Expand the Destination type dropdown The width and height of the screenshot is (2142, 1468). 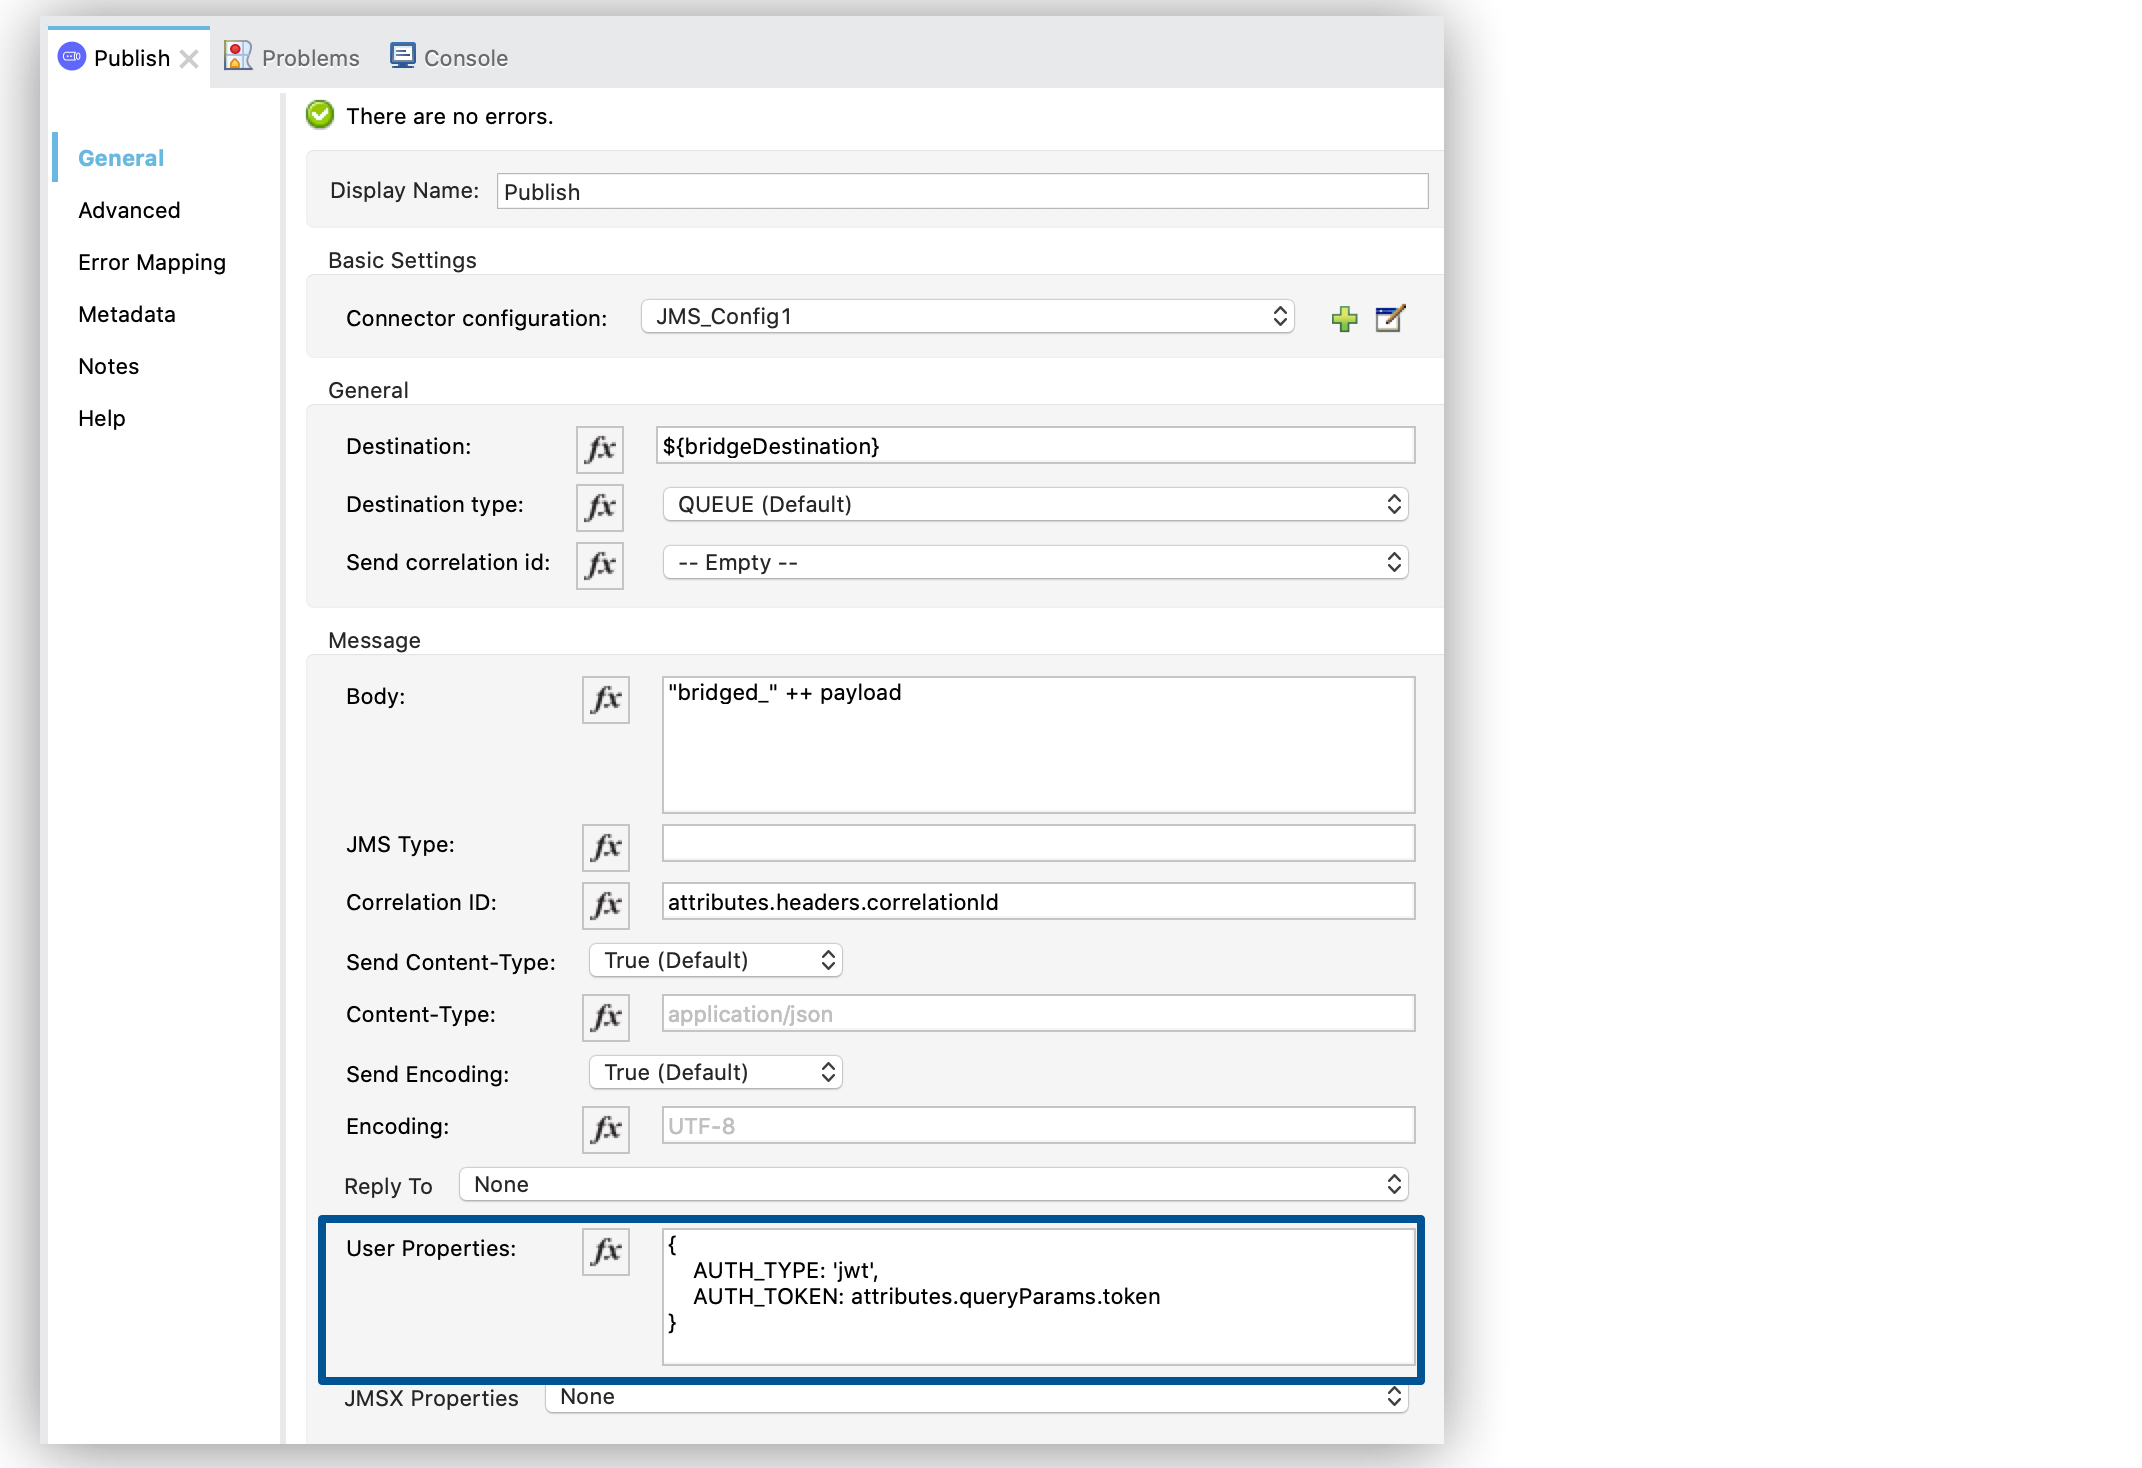coord(1392,505)
